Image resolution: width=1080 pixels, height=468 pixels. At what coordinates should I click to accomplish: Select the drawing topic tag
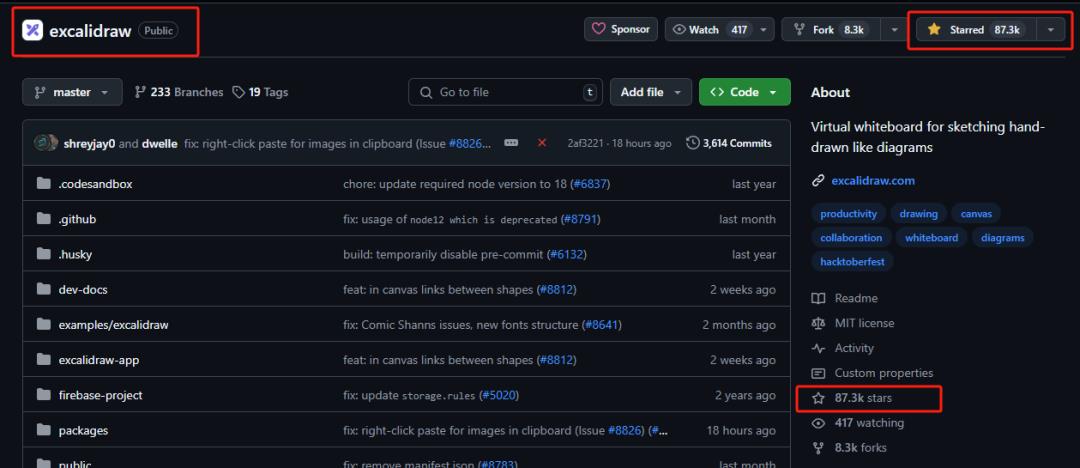point(918,214)
